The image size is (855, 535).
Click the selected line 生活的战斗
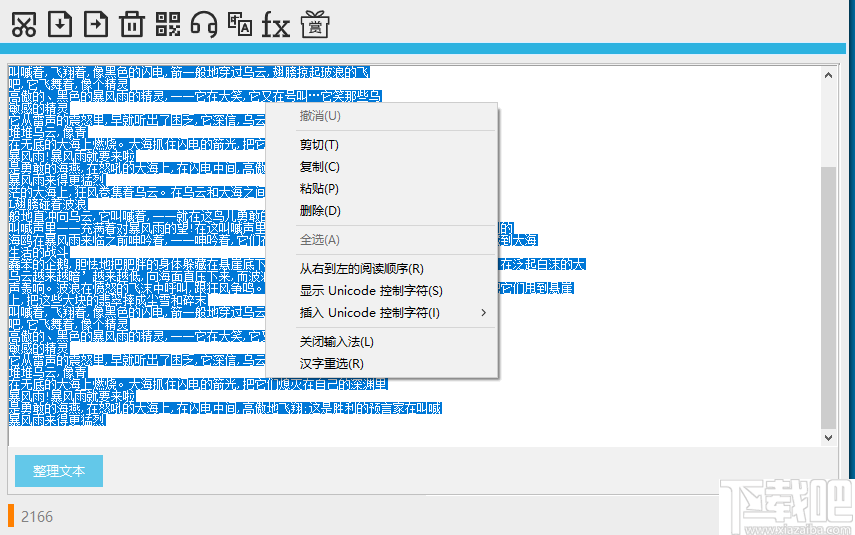click(39, 252)
